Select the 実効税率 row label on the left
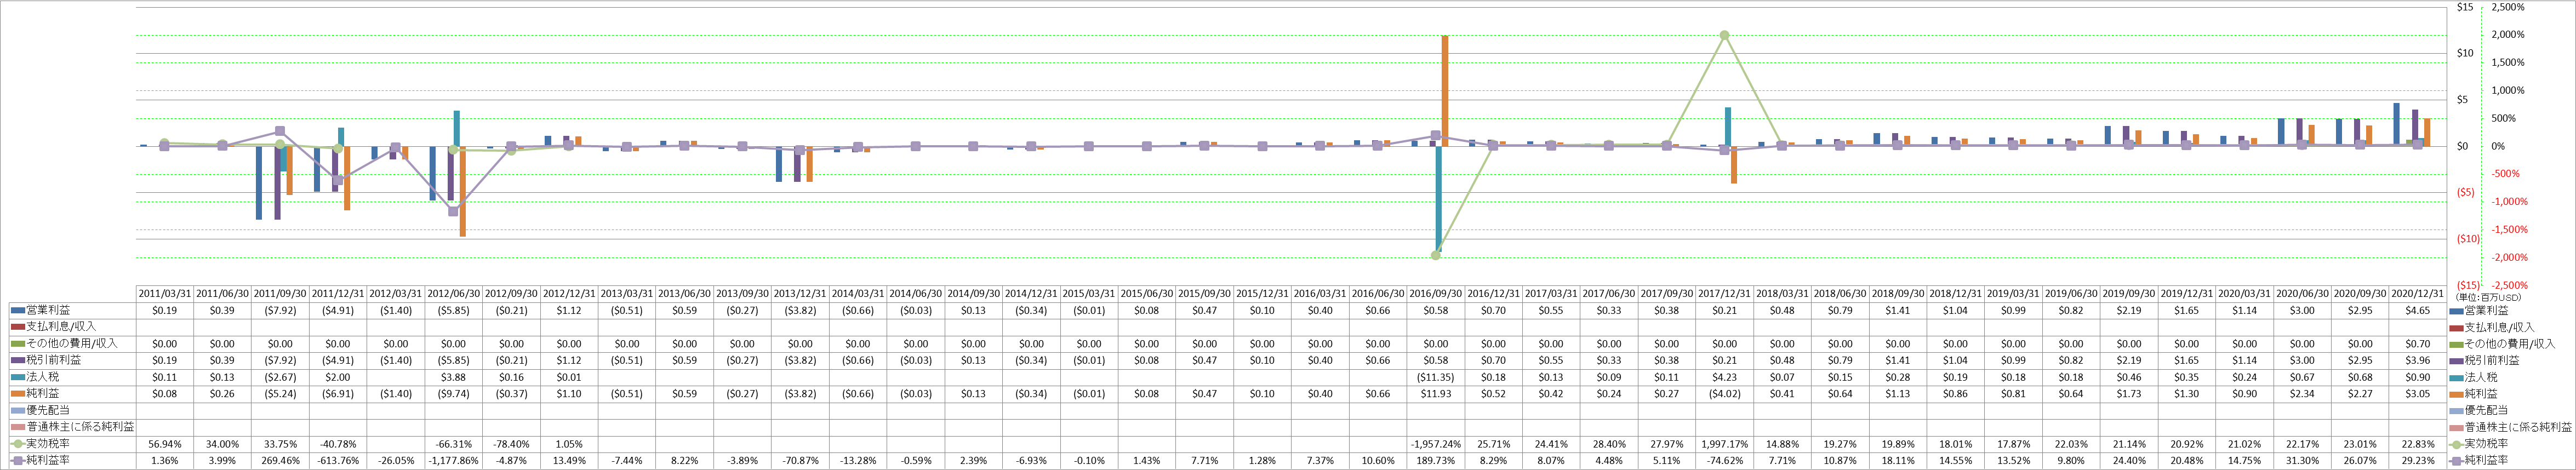 pyautogui.click(x=48, y=444)
